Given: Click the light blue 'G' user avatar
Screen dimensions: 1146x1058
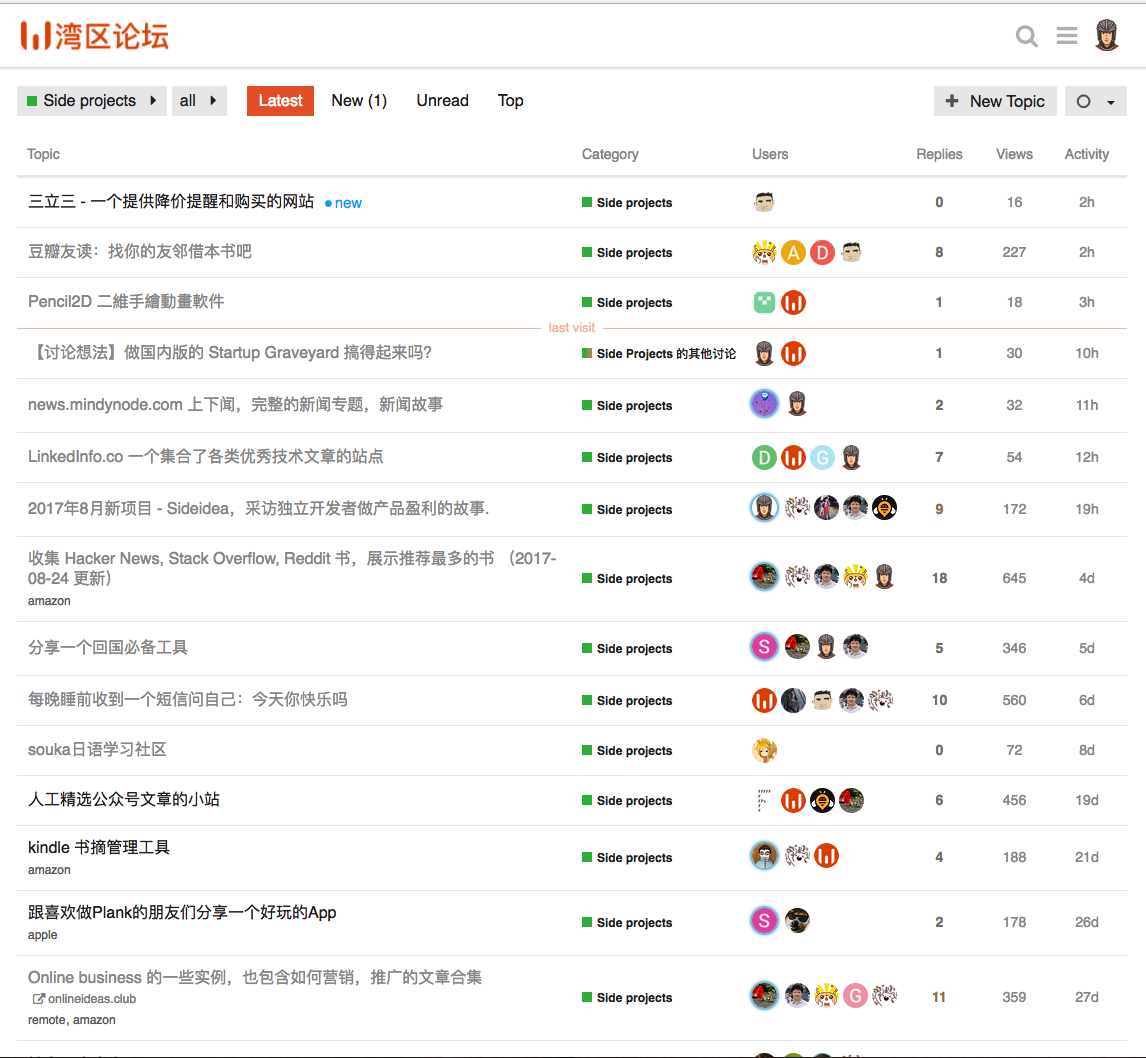Looking at the screenshot, I should (x=822, y=458).
